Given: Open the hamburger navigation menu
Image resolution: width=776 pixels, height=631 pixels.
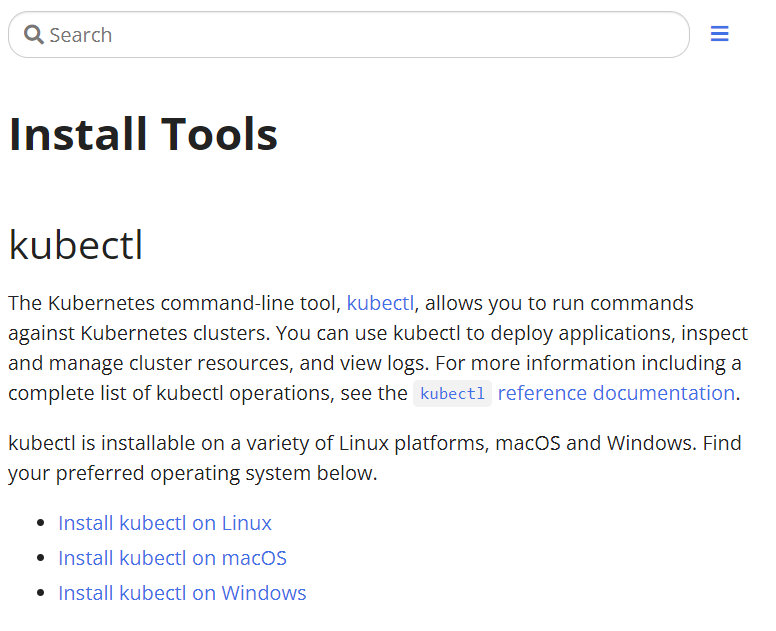Looking at the screenshot, I should coord(719,34).
